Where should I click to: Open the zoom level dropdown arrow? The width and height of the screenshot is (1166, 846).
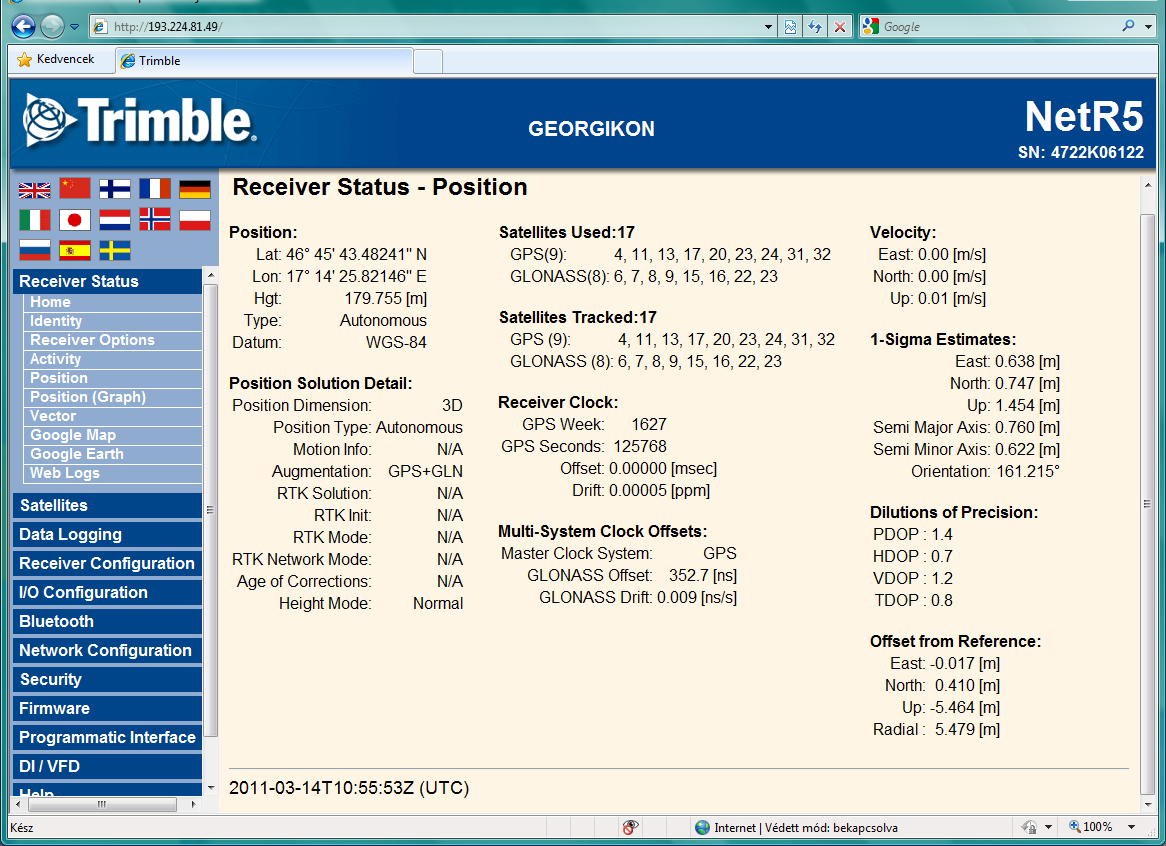tap(1132, 827)
